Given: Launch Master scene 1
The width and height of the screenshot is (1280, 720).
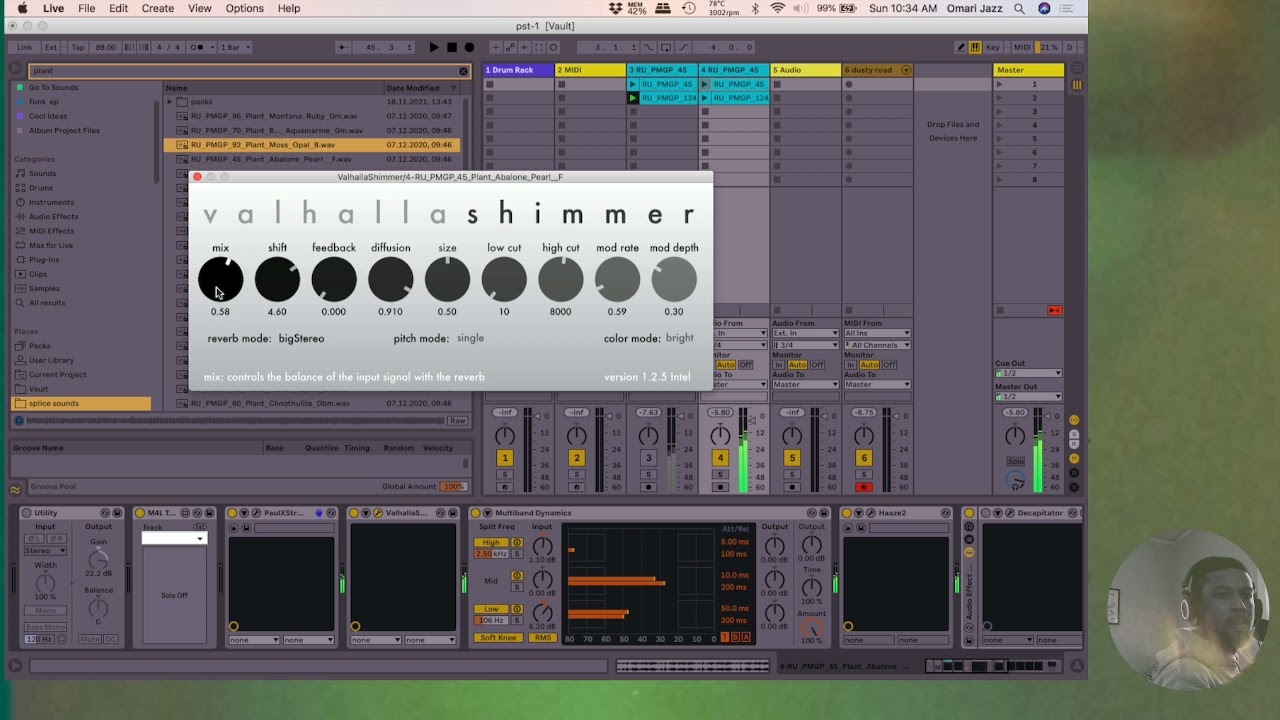Looking at the screenshot, I should click(x=1000, y=85).
